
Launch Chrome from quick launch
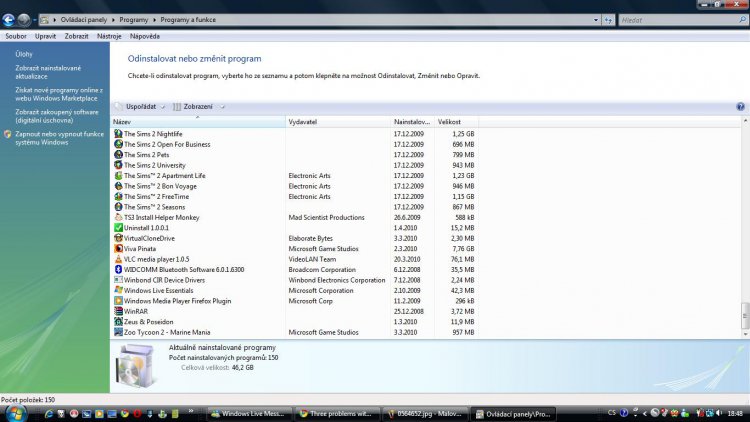tap(125, 414)
